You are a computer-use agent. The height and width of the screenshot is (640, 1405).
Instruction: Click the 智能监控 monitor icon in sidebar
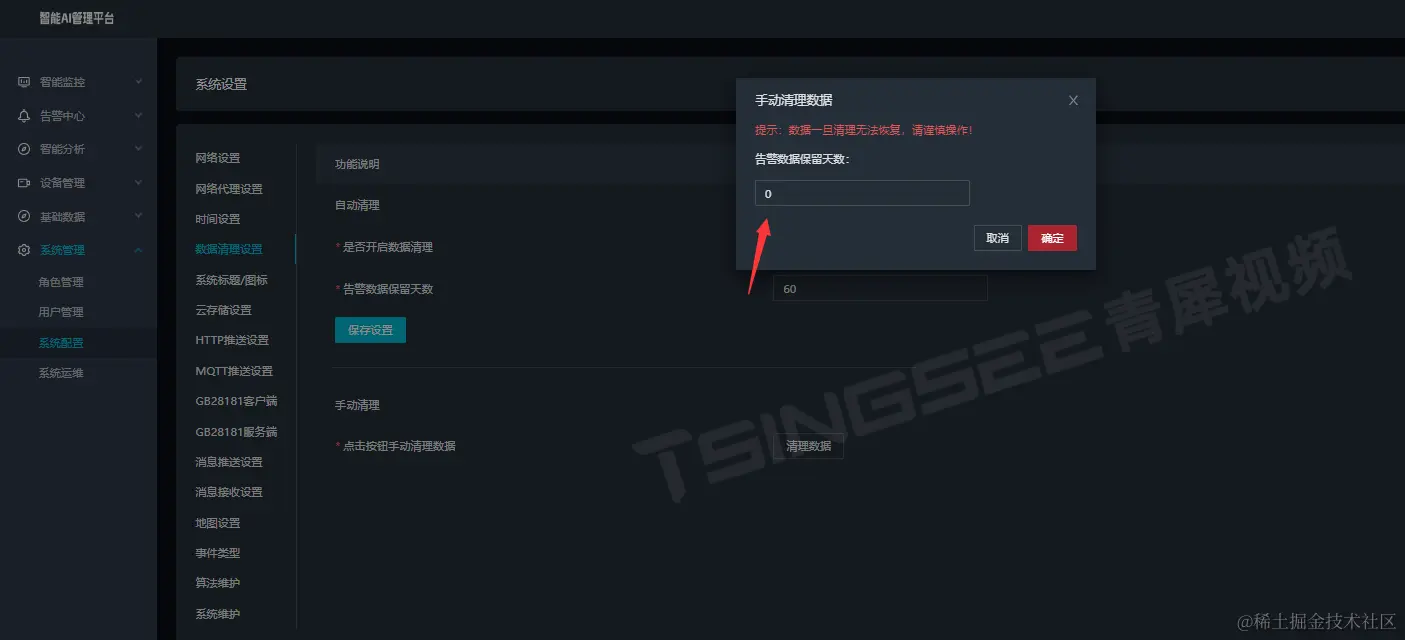pos(24,82)
